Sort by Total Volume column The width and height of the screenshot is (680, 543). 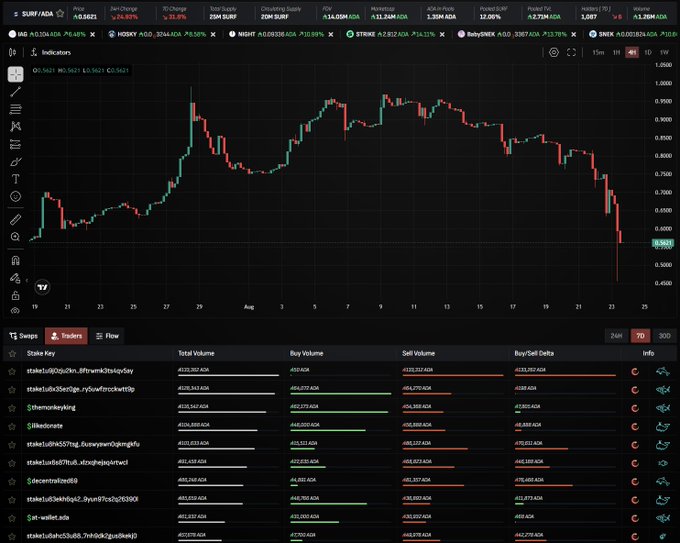click(196, 353)
